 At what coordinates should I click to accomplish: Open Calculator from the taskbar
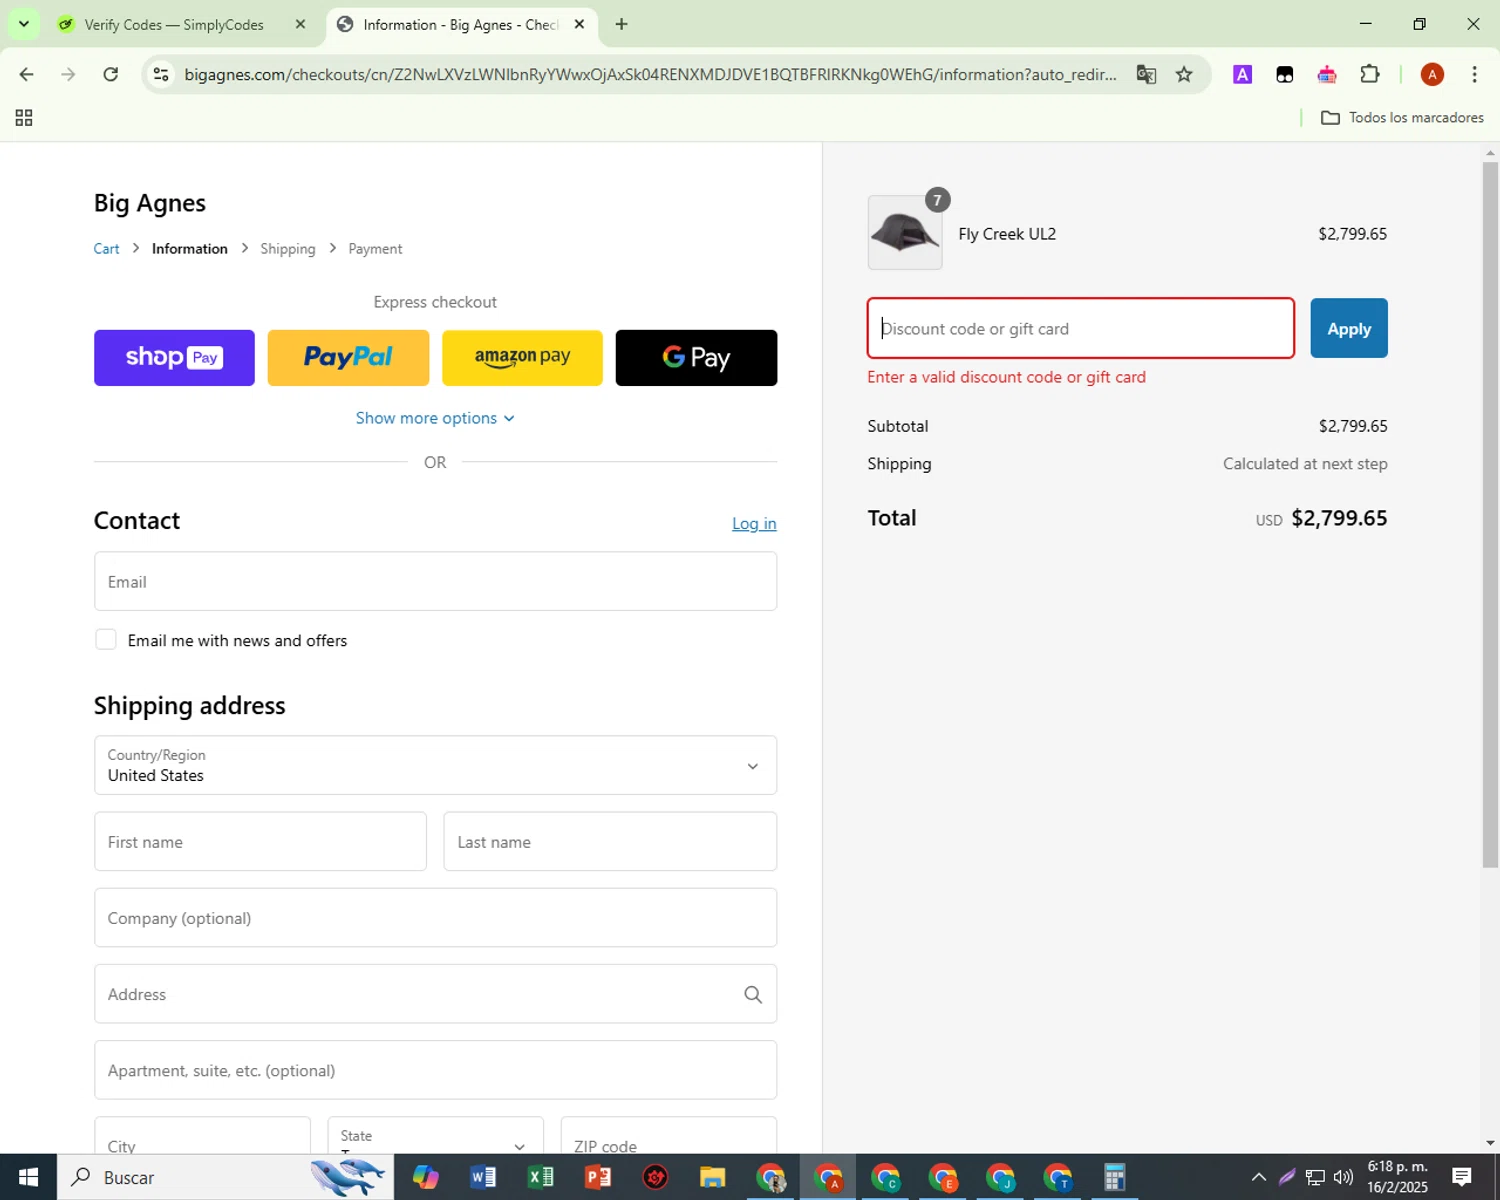pos(1114,1177)
